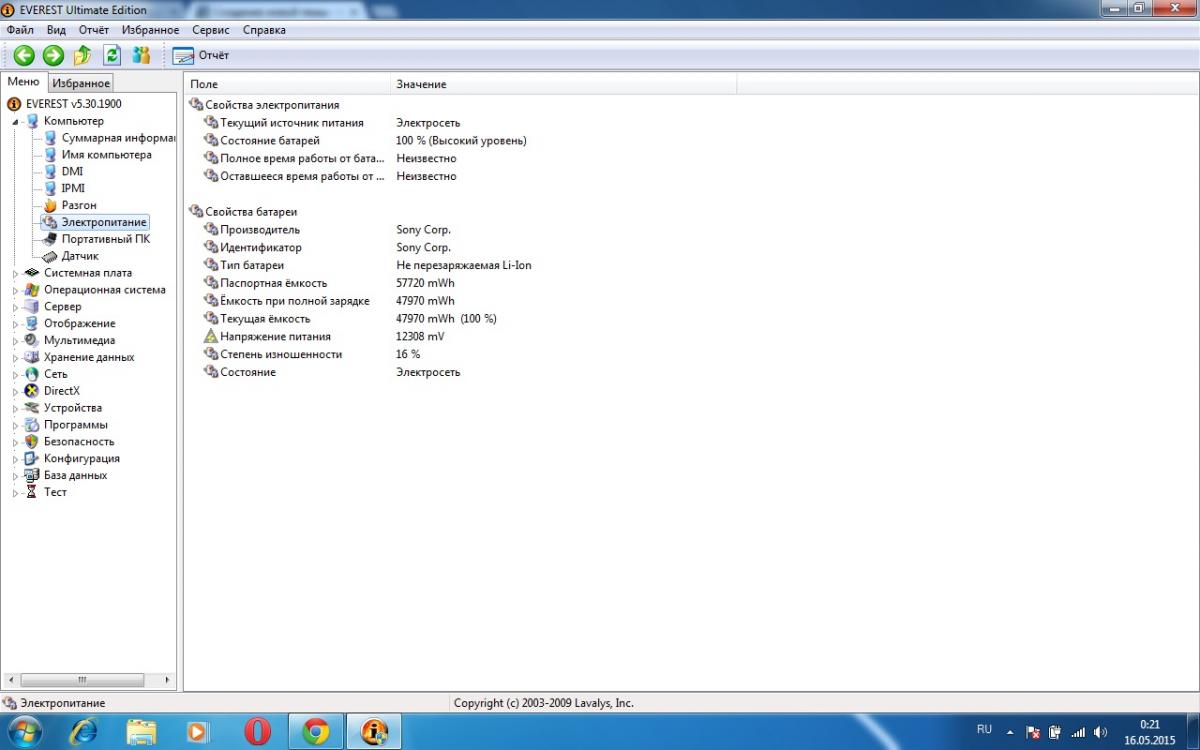Click tree panel scroll right arrow
1200x750 pixels.
167,680
